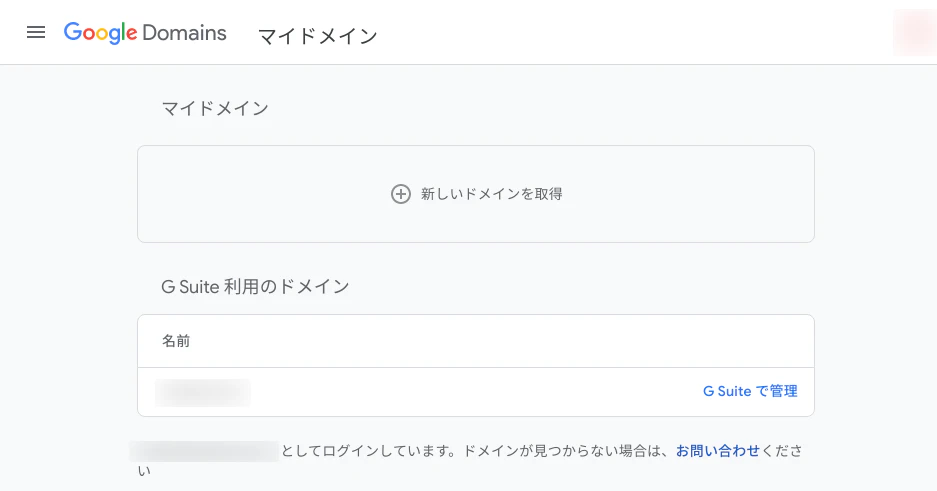Select the blurred domain name in table
This screenshot has width=937, height=491.
coord(203,392)
